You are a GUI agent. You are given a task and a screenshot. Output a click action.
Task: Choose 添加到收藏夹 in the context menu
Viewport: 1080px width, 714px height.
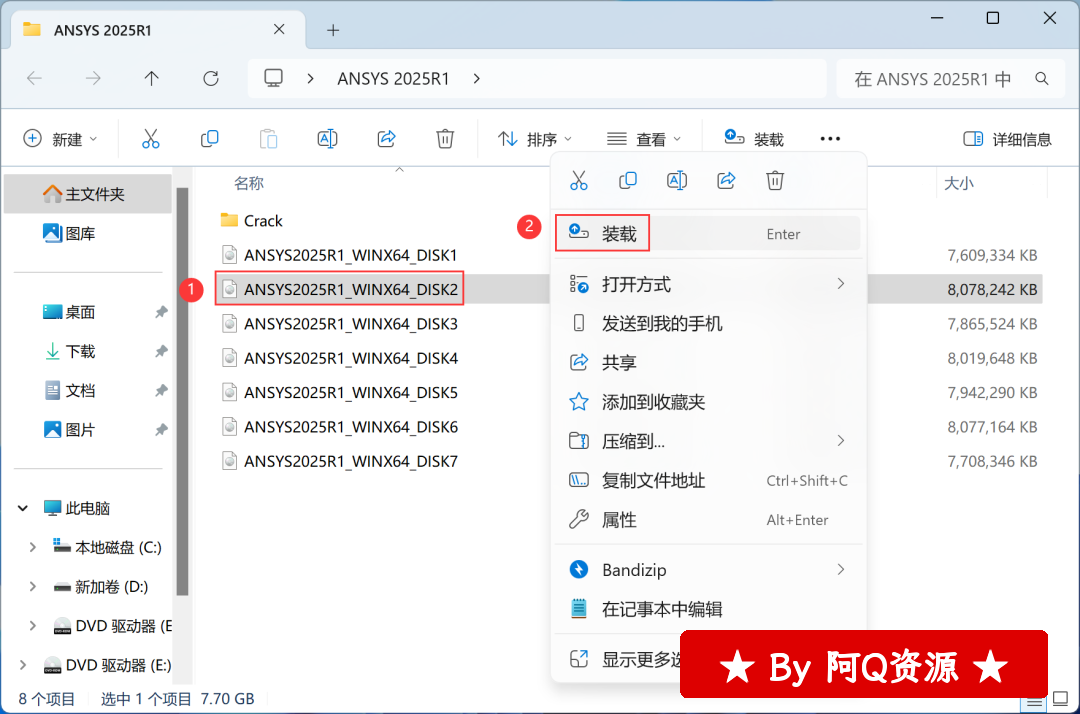point(708,401)
